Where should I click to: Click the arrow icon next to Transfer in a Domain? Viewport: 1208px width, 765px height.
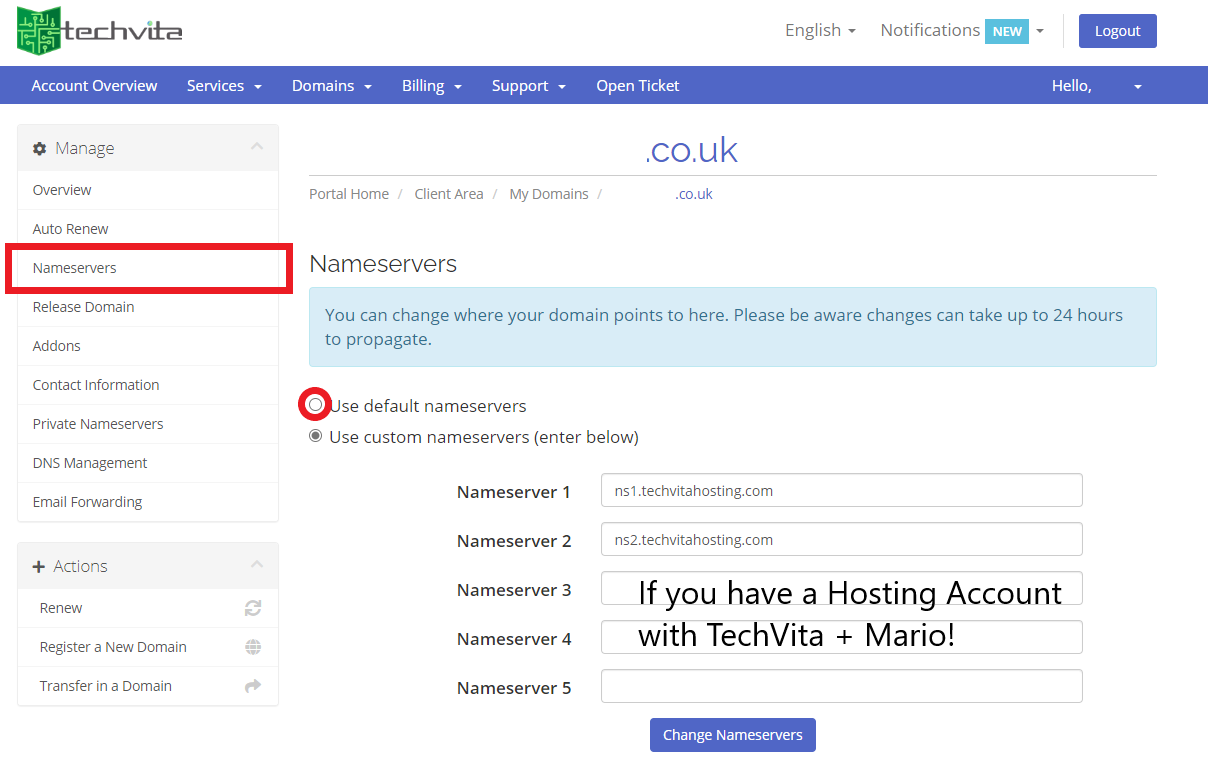click(252, 686)
